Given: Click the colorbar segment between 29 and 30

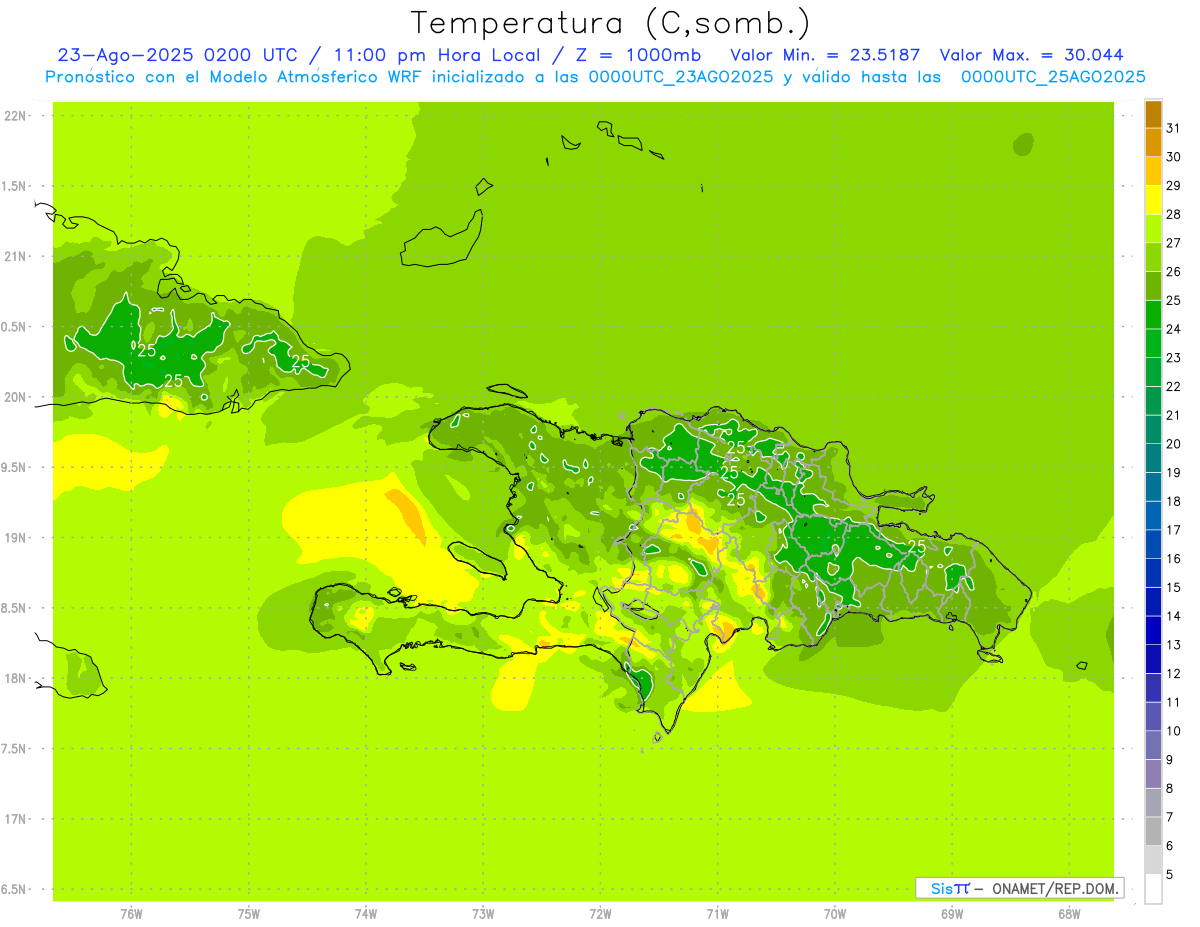Looking at the screenshot, I should tap(1153, 172).
